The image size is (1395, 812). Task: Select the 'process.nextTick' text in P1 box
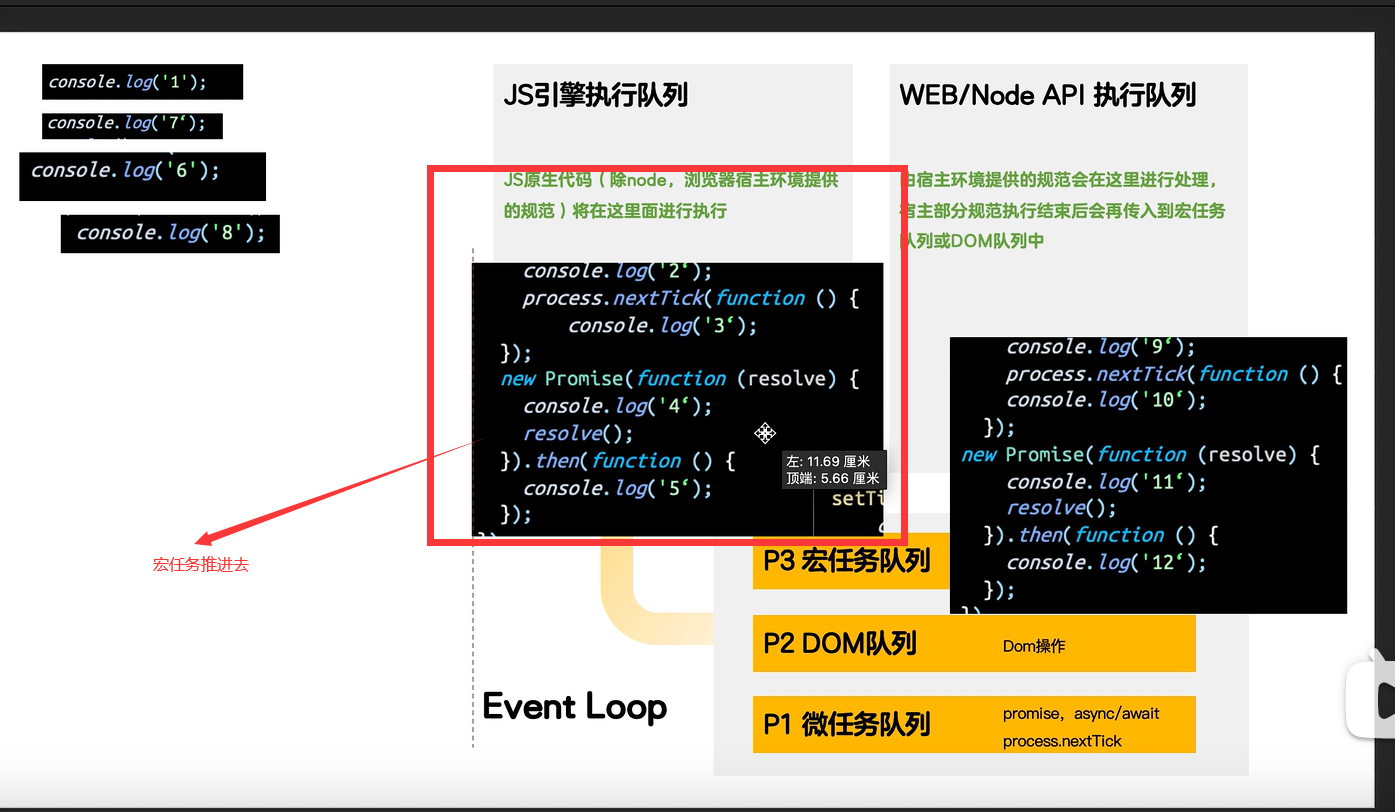point(1062,741)
